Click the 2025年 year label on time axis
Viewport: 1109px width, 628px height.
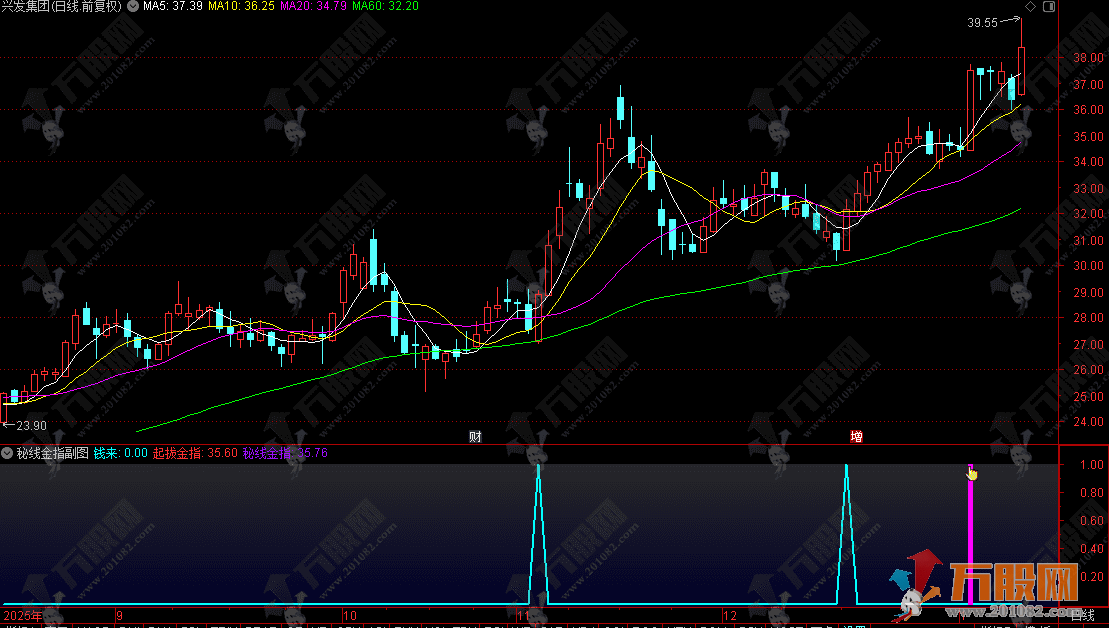[23, 614]
